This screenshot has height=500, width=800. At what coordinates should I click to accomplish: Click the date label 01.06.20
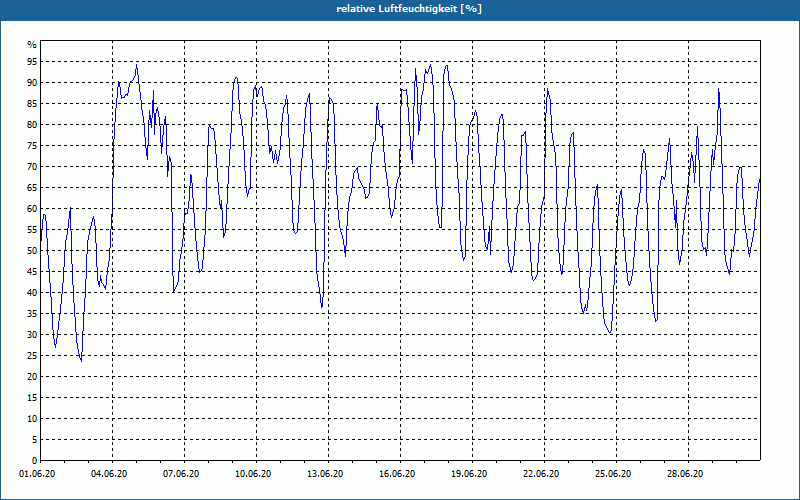click(x=37, y=474)
